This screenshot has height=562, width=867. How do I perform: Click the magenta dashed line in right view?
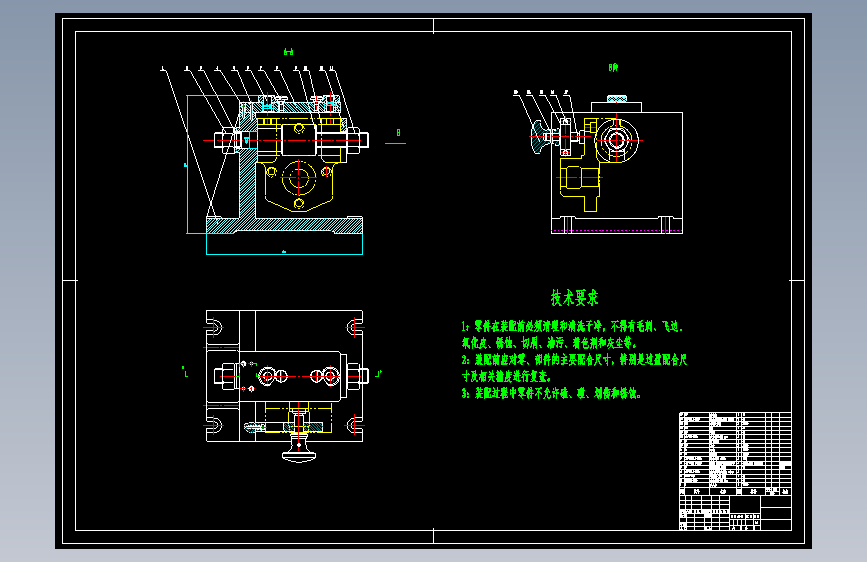[617, 230]
